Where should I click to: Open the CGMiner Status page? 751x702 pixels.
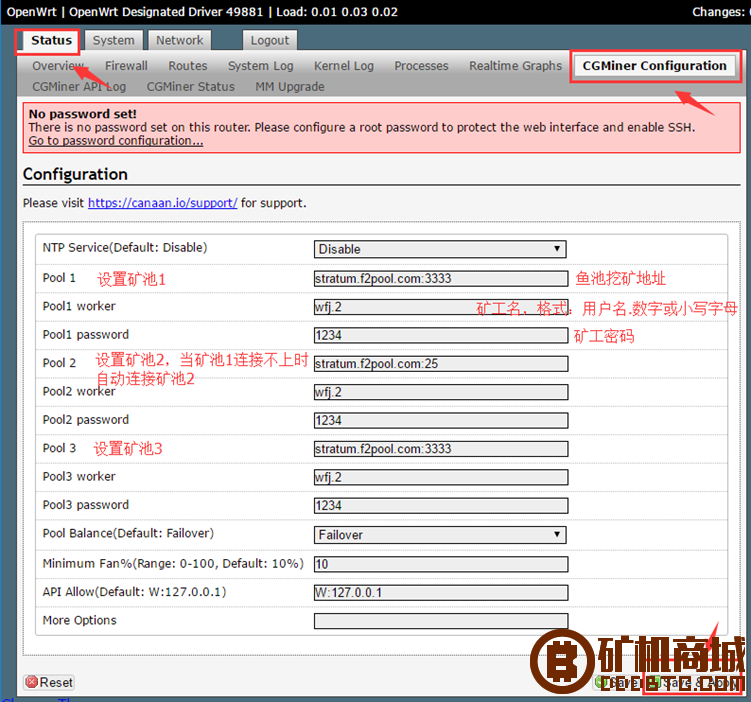191,87
